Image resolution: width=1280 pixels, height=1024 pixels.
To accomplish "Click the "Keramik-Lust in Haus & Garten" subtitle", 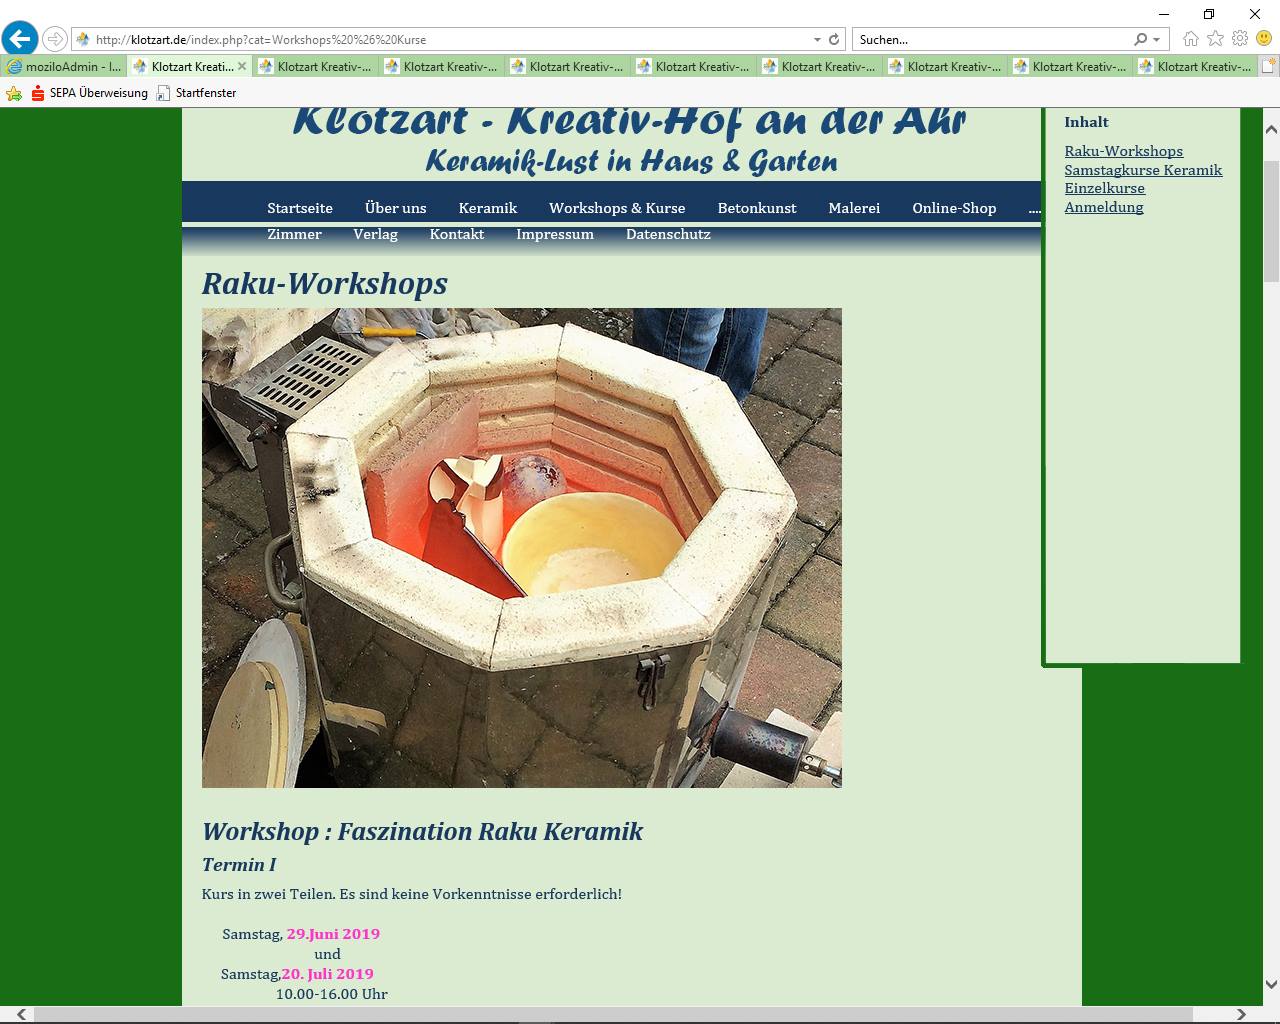I will [x=632, y=161].
